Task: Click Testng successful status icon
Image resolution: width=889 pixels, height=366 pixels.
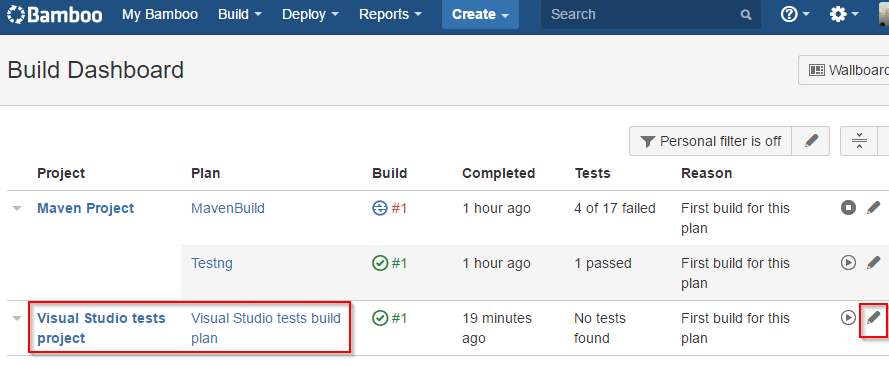Action: 379,263
